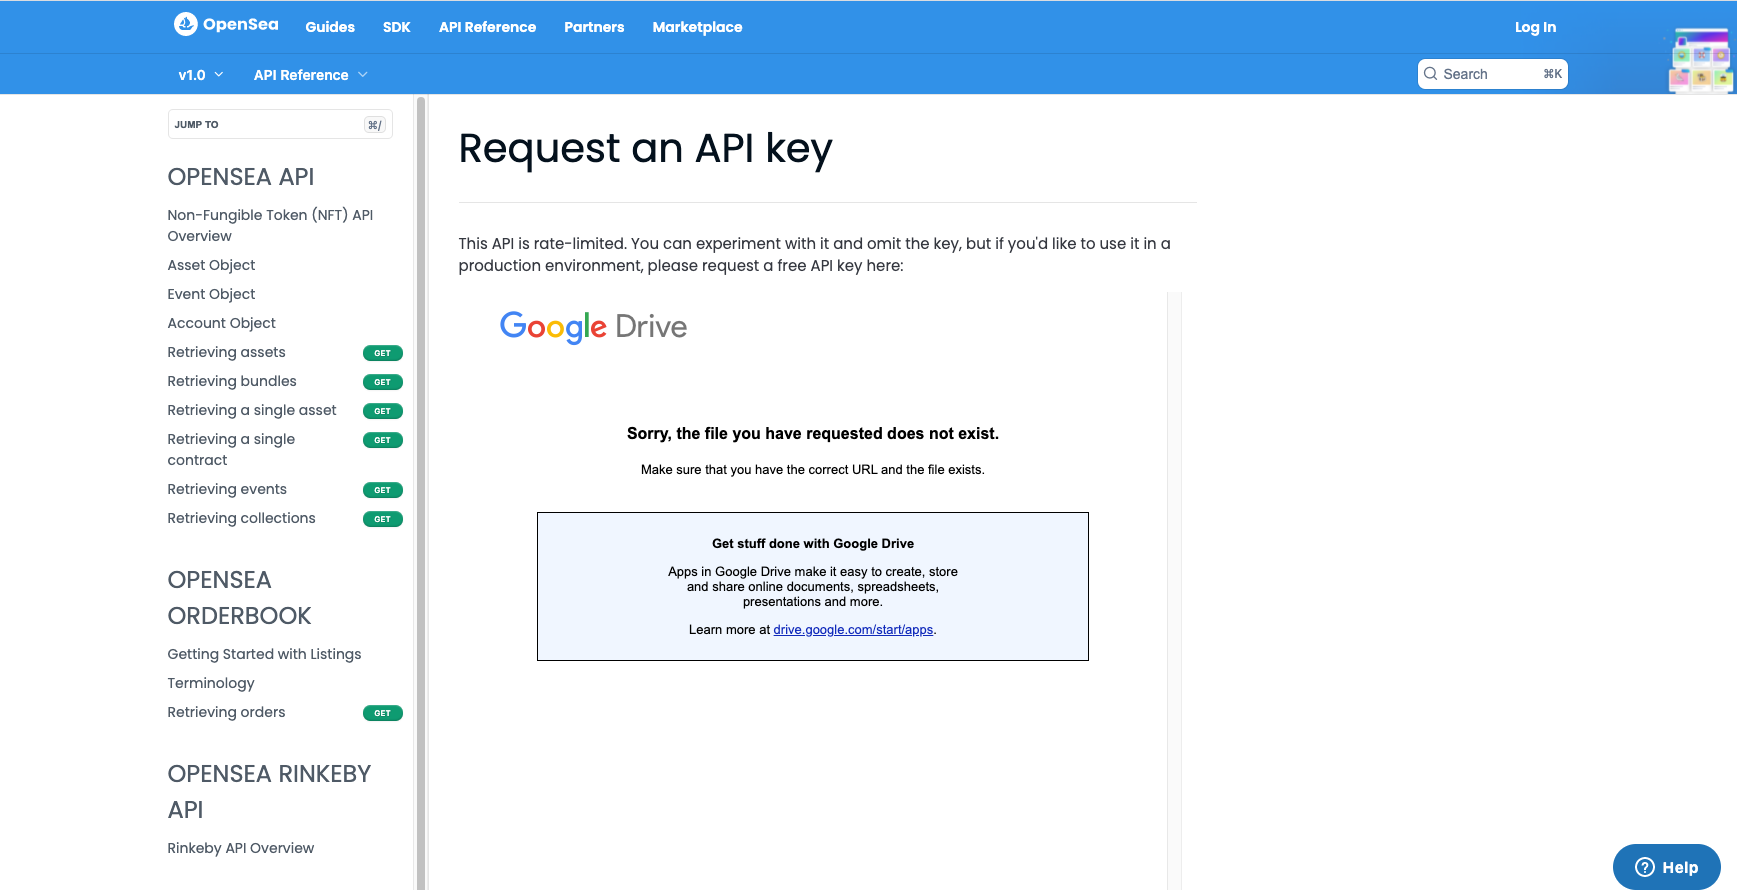Select the GET badge beside Retrieving events
This screenshot has height=890, width=1737.
382,489
